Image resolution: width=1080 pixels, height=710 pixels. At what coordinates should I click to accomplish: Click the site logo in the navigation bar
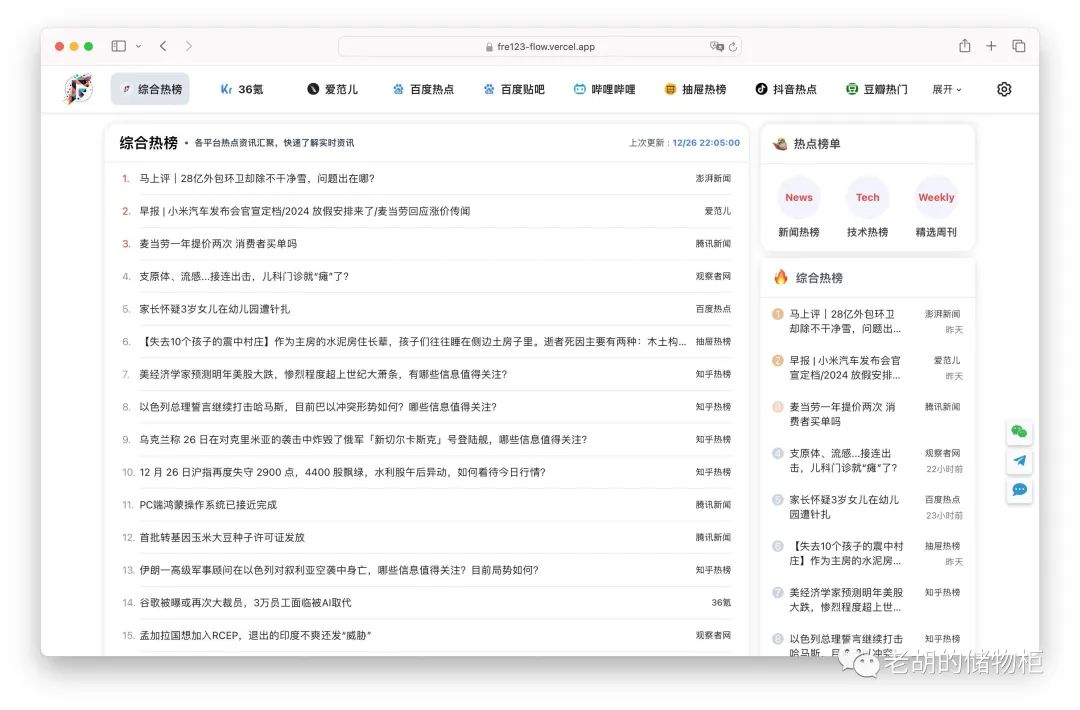79,89
